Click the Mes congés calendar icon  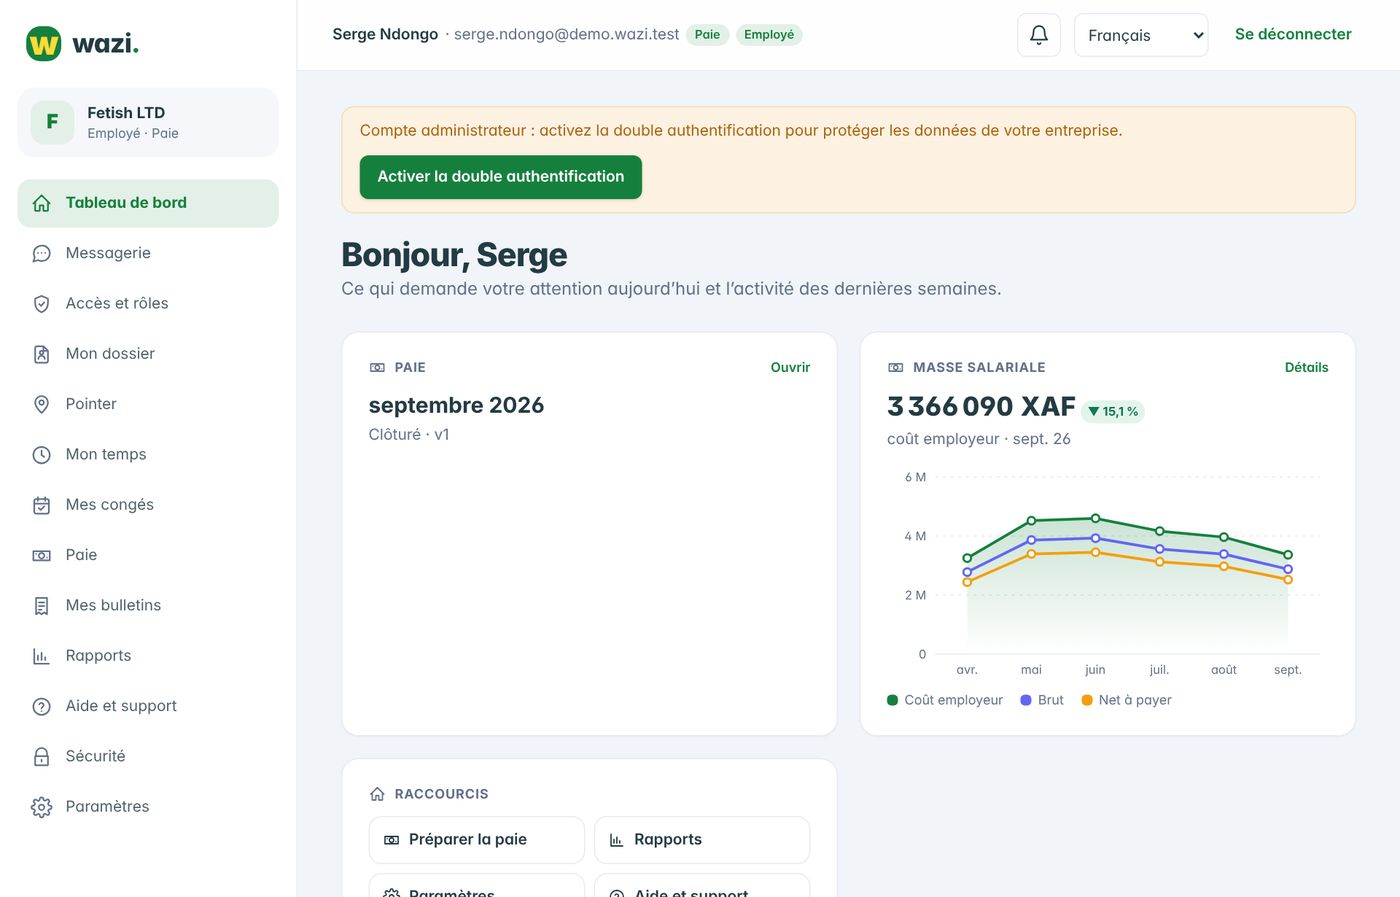41,505
